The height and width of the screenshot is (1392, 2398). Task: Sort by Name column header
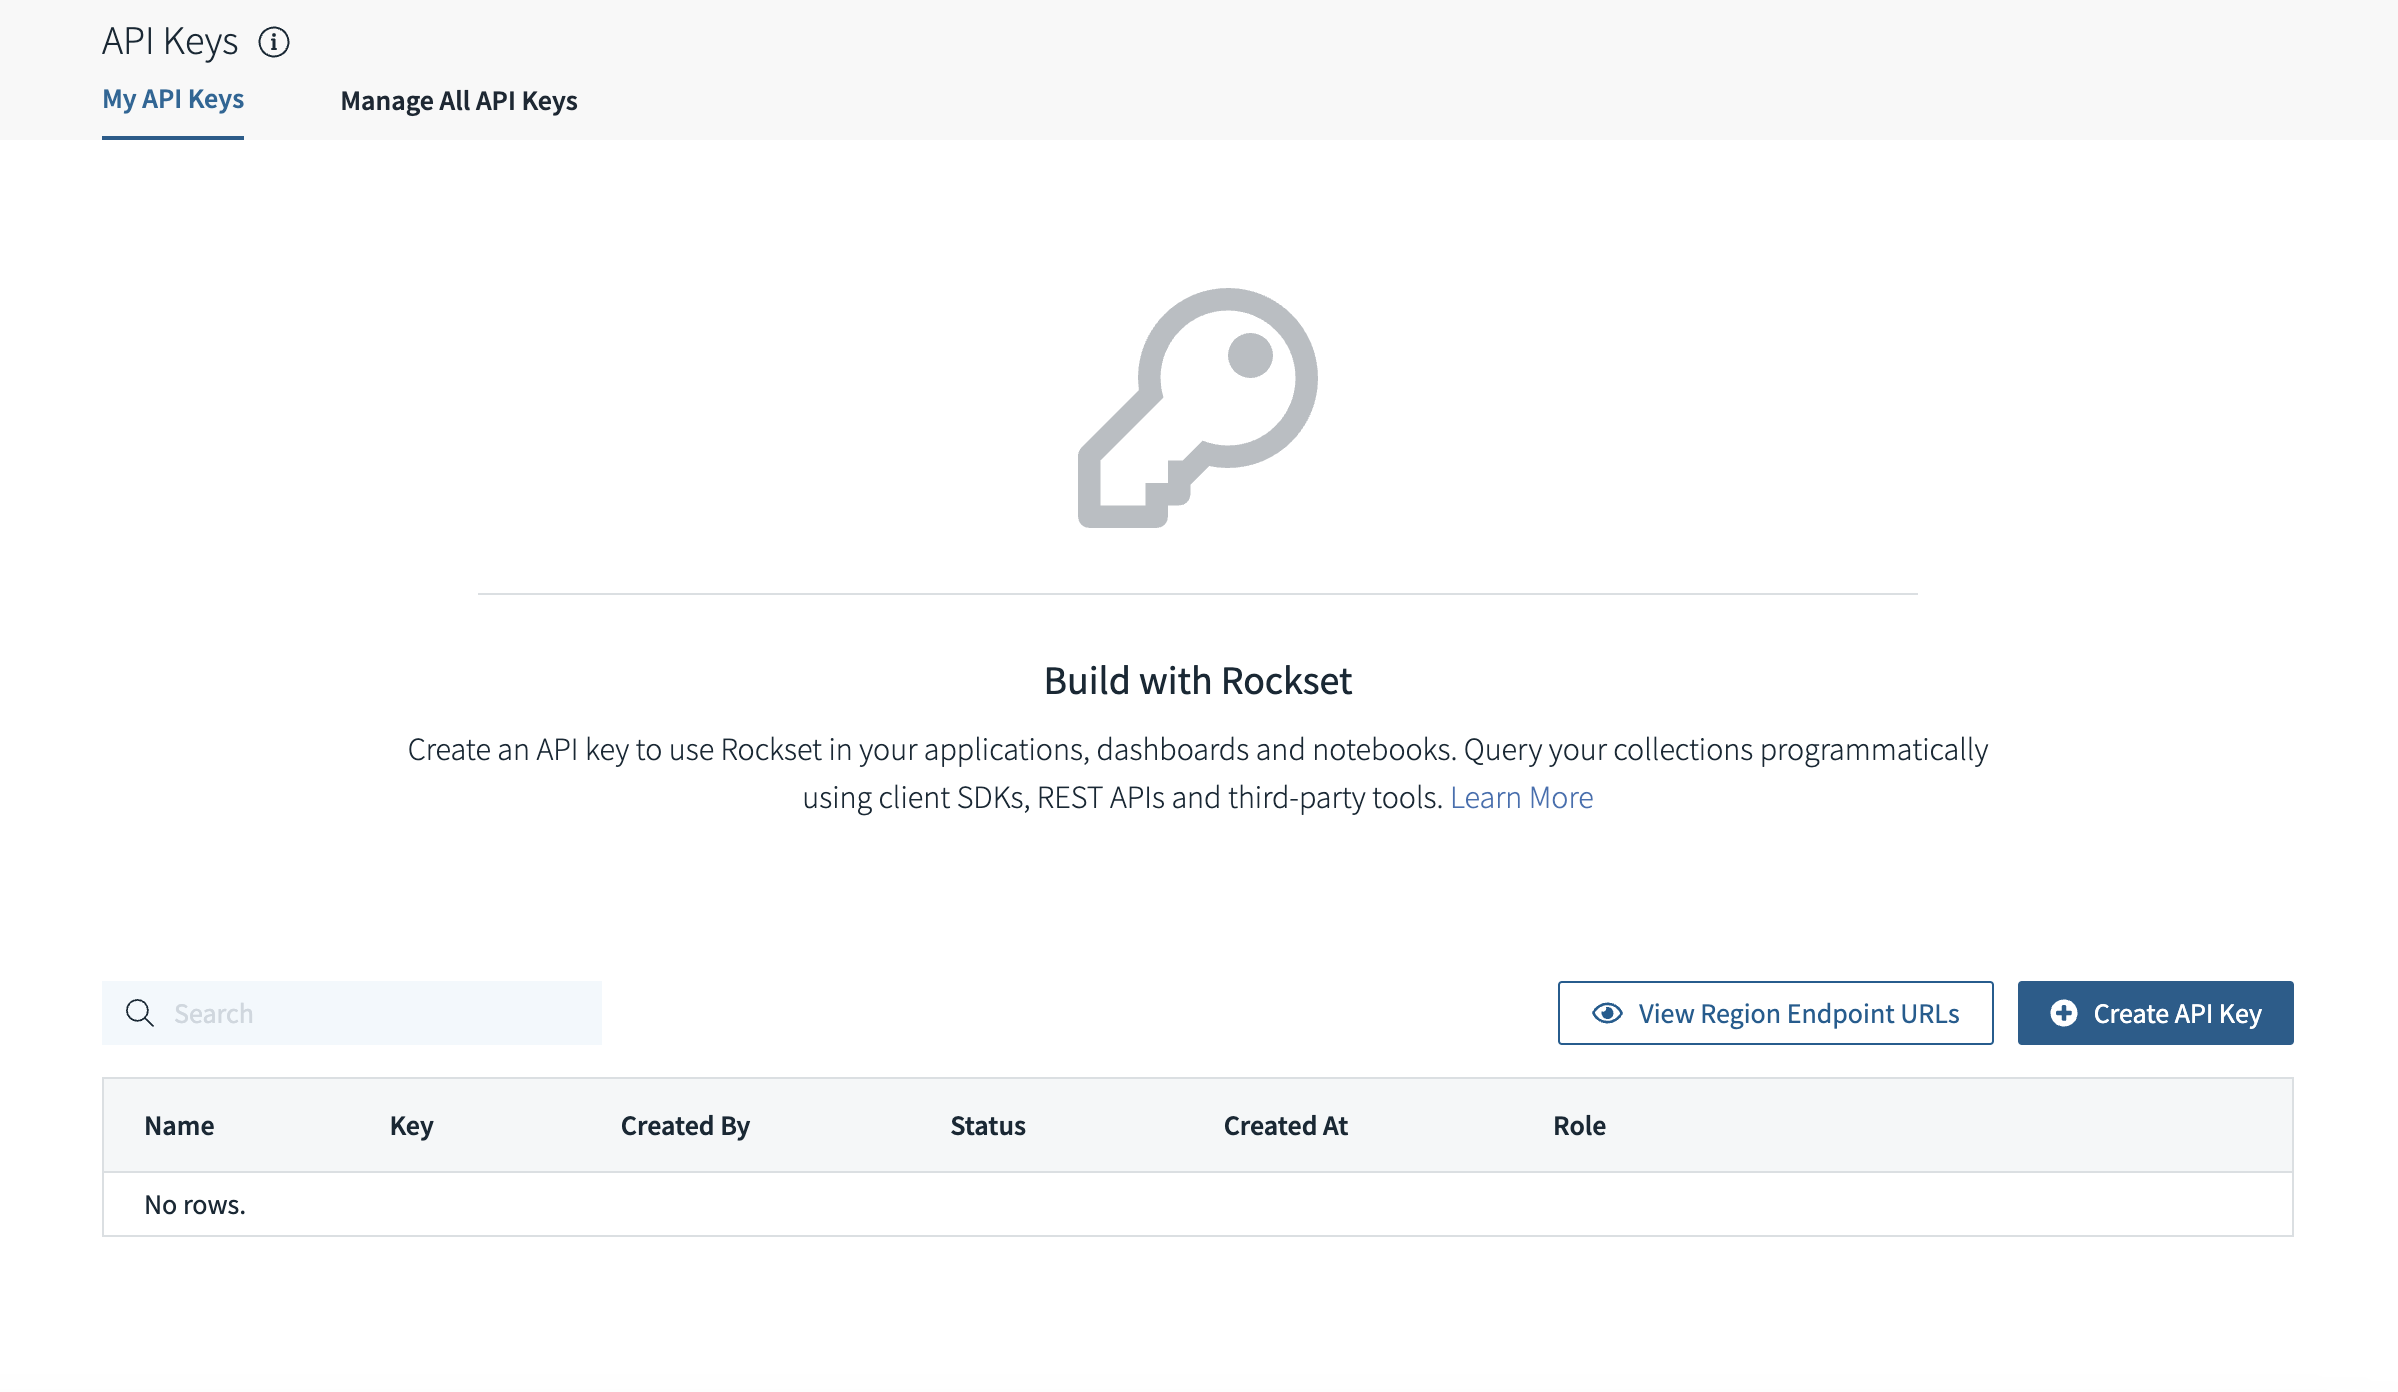tap(179, 1125)
